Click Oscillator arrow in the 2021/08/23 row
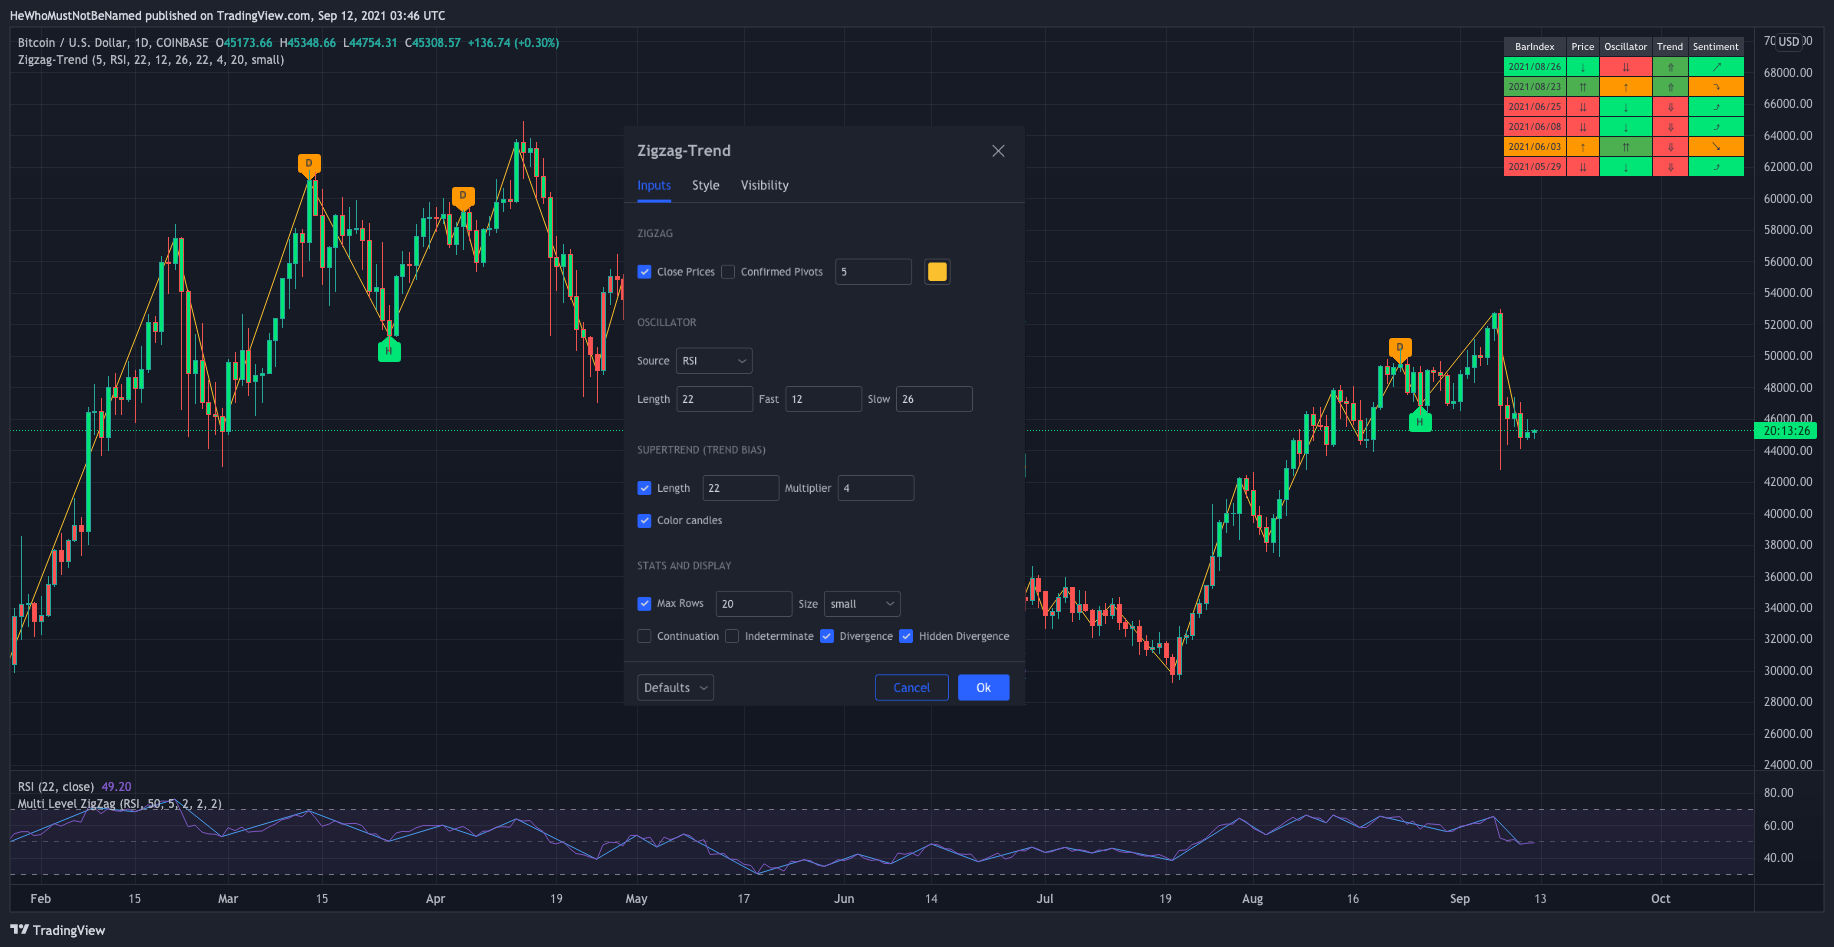The width and height of the screenshot is (1834, 947). pos(1626,87)
